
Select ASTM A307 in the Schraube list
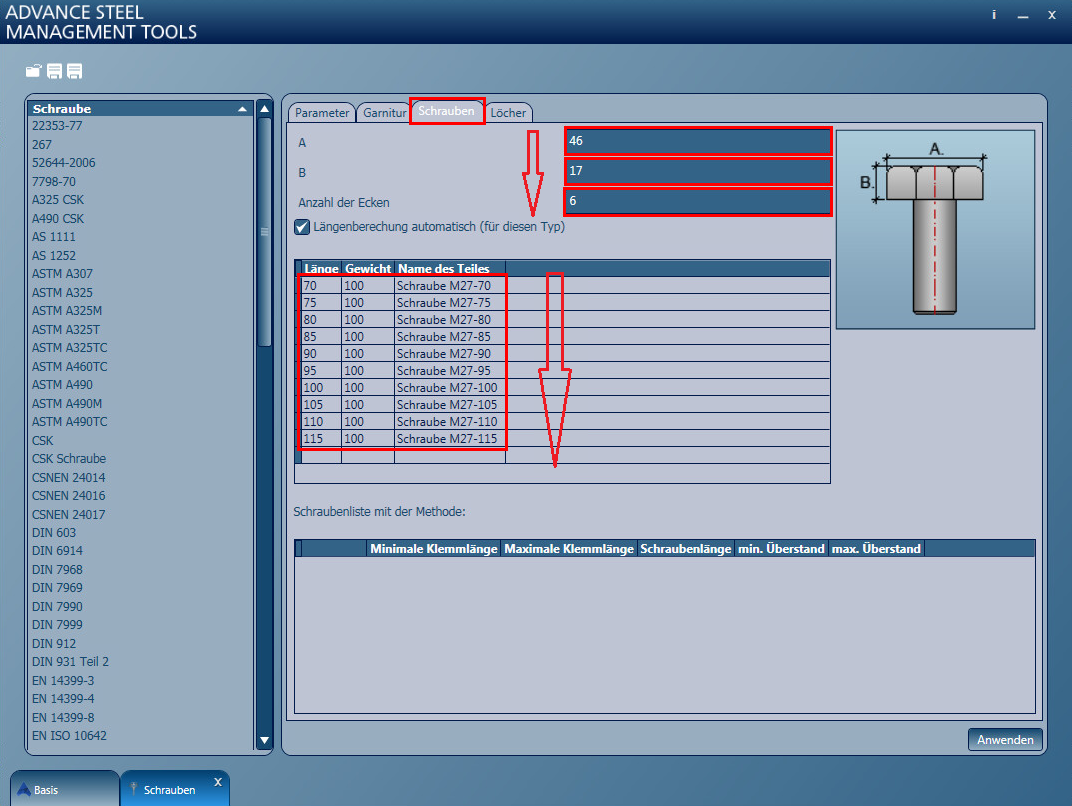point(62,273)
